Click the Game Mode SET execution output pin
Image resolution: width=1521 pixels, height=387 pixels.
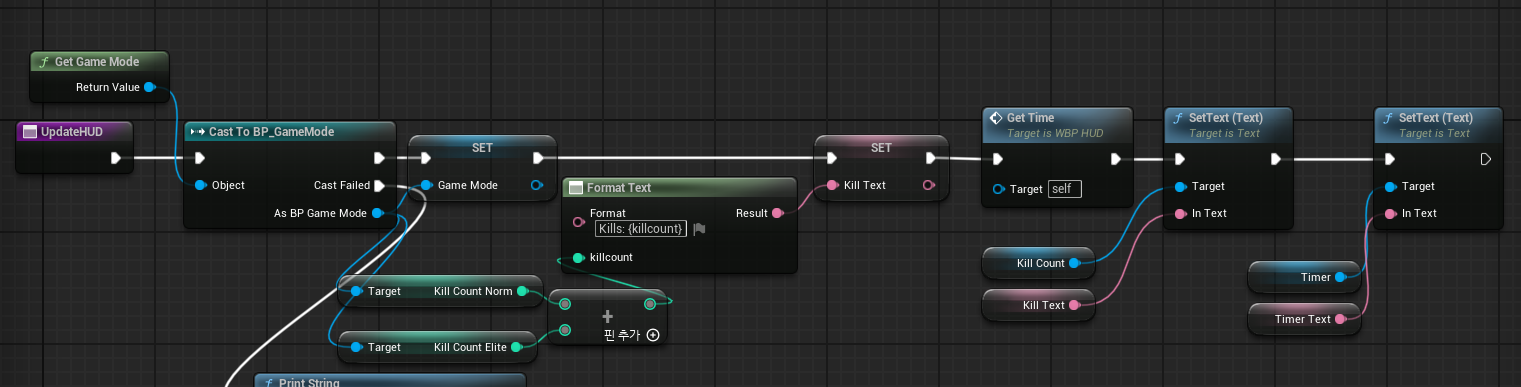click(x=538, y=158)
